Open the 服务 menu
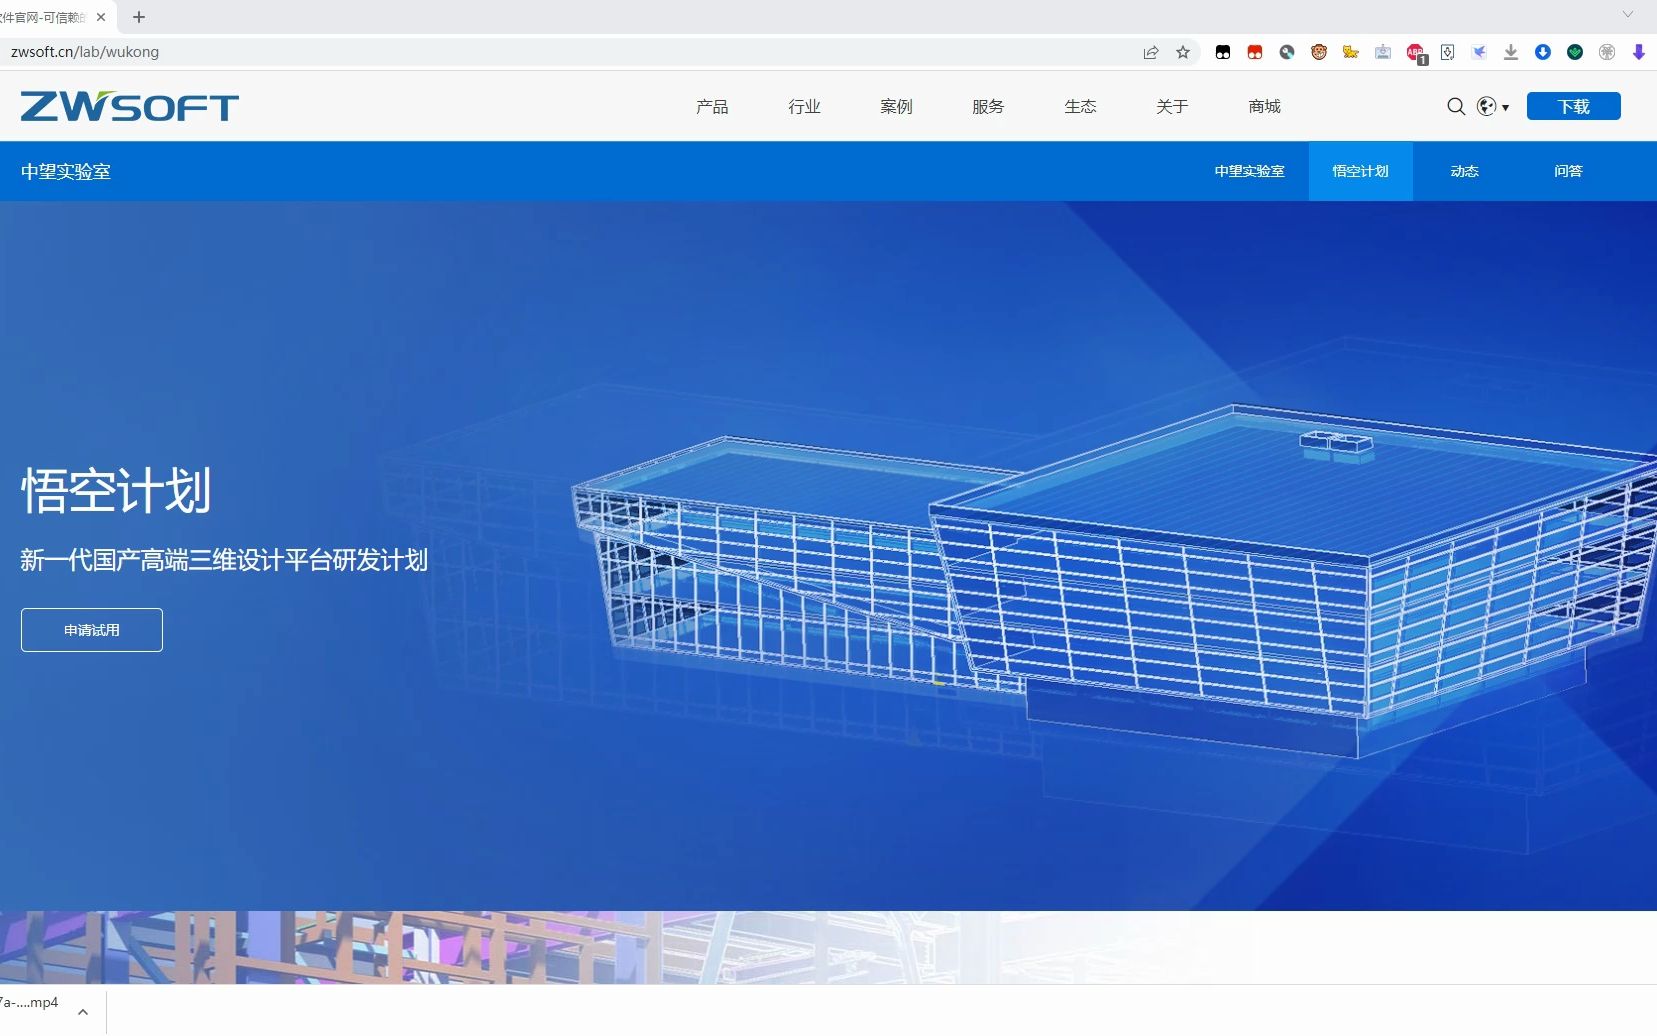Screen dimensions: 1657x1036 pyautogui.click(x=988, y=106)
